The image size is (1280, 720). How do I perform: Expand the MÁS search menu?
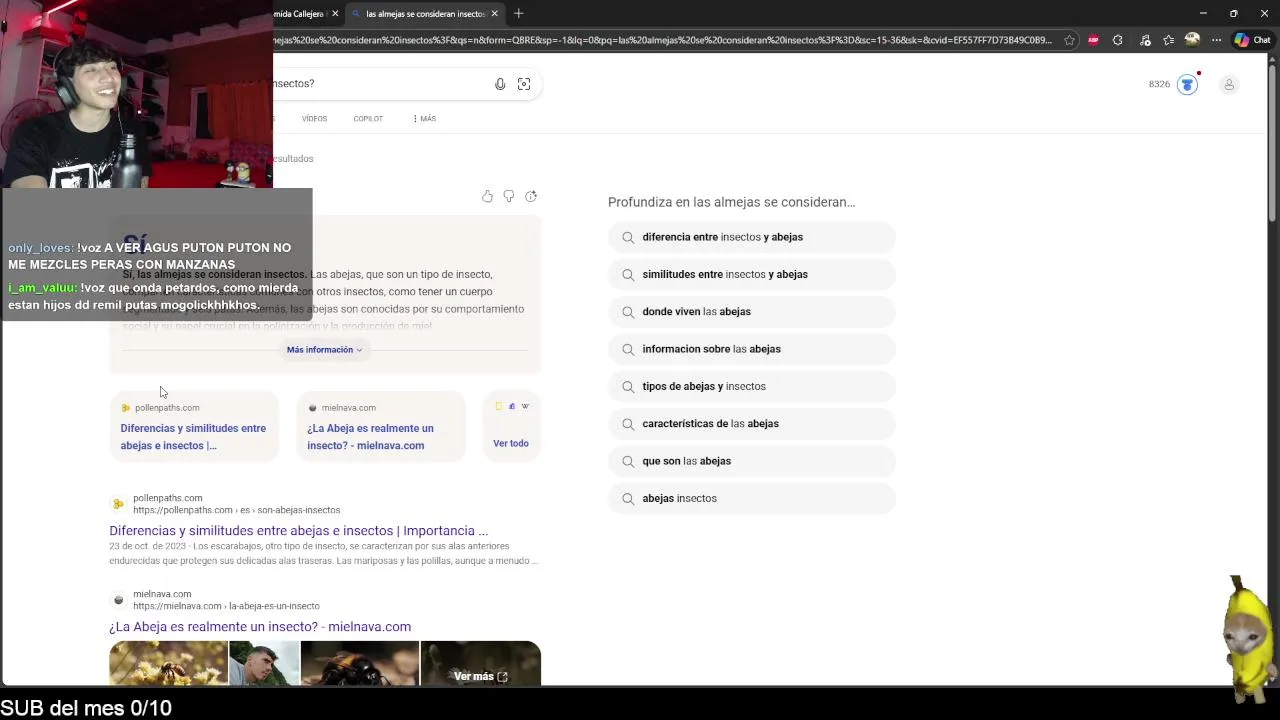point(425,118)
